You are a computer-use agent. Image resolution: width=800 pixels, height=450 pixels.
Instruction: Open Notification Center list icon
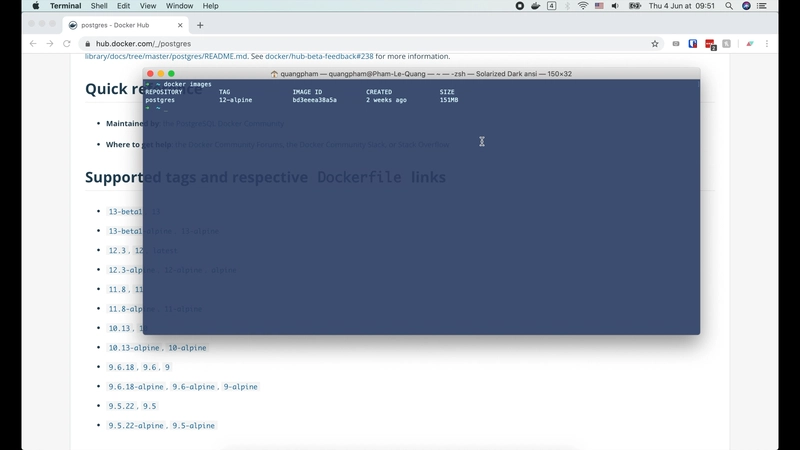(x=762, y=6)
